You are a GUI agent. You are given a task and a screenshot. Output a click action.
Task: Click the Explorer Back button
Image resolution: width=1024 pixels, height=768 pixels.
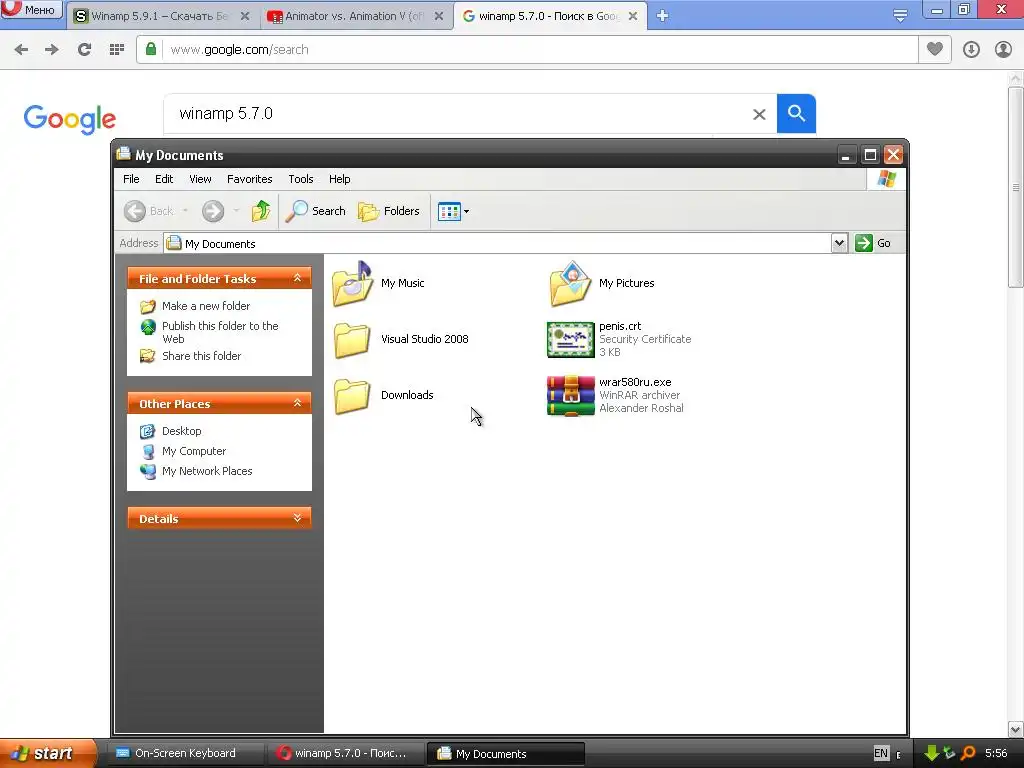click(x=149, y=211)
